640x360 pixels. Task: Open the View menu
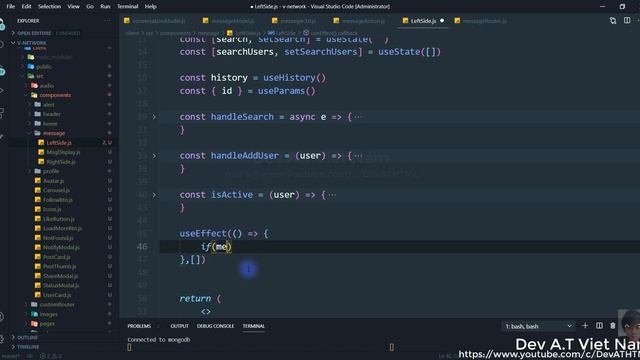[x=73, y=7]
